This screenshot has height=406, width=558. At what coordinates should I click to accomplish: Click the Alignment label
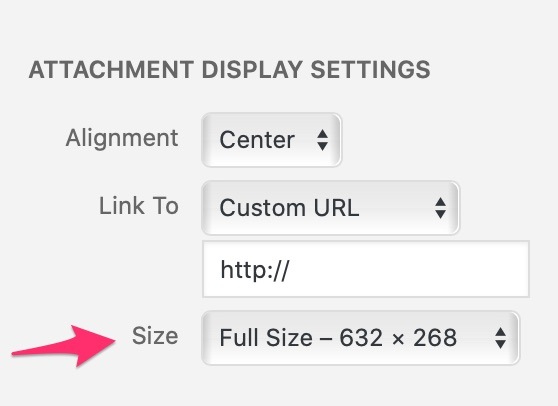point(122,138)
